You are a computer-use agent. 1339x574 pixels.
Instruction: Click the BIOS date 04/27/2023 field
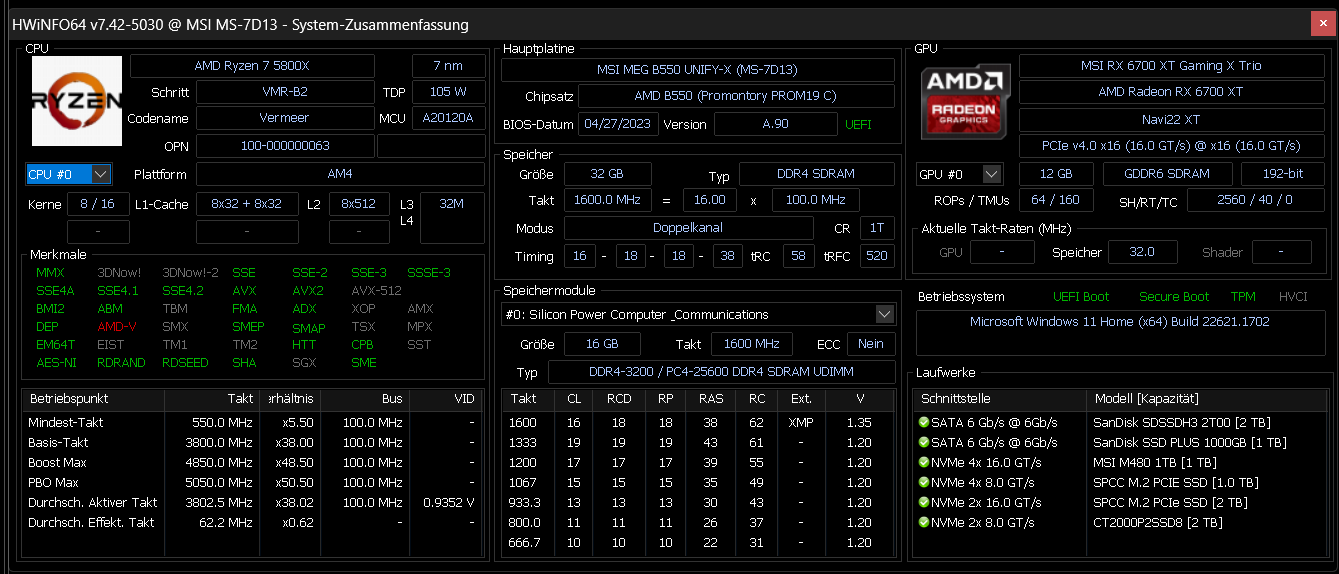pyautogui.click(x=616, y=124)
